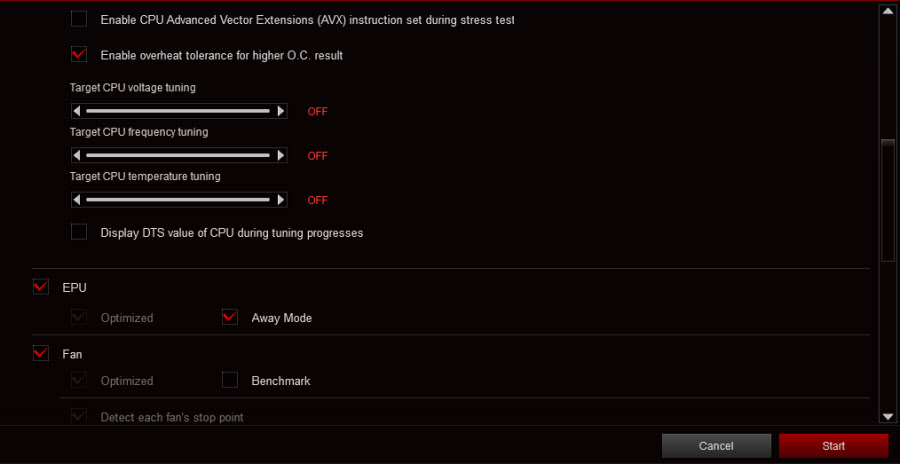Enable Display DTS value of CPU checkbox
The image size is (900, 464).
pos(79,233)
